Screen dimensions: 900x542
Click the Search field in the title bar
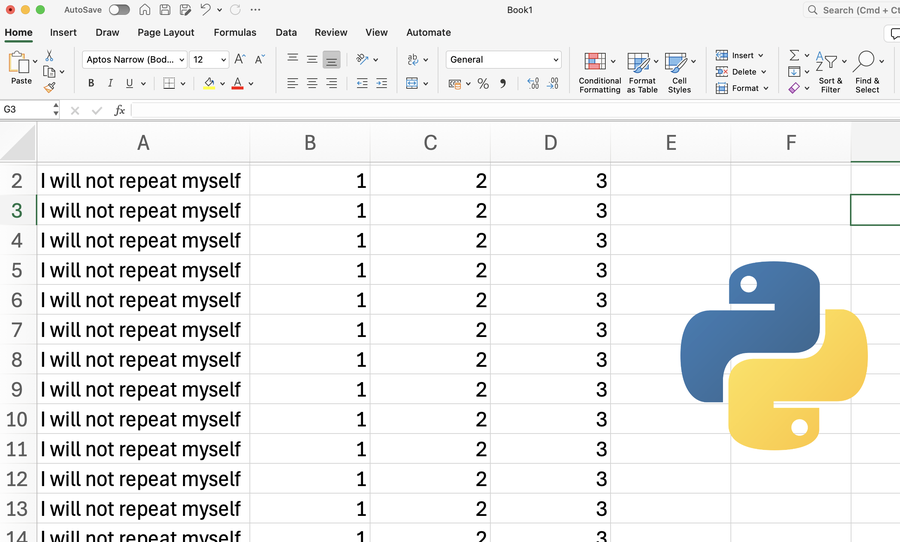852,10
